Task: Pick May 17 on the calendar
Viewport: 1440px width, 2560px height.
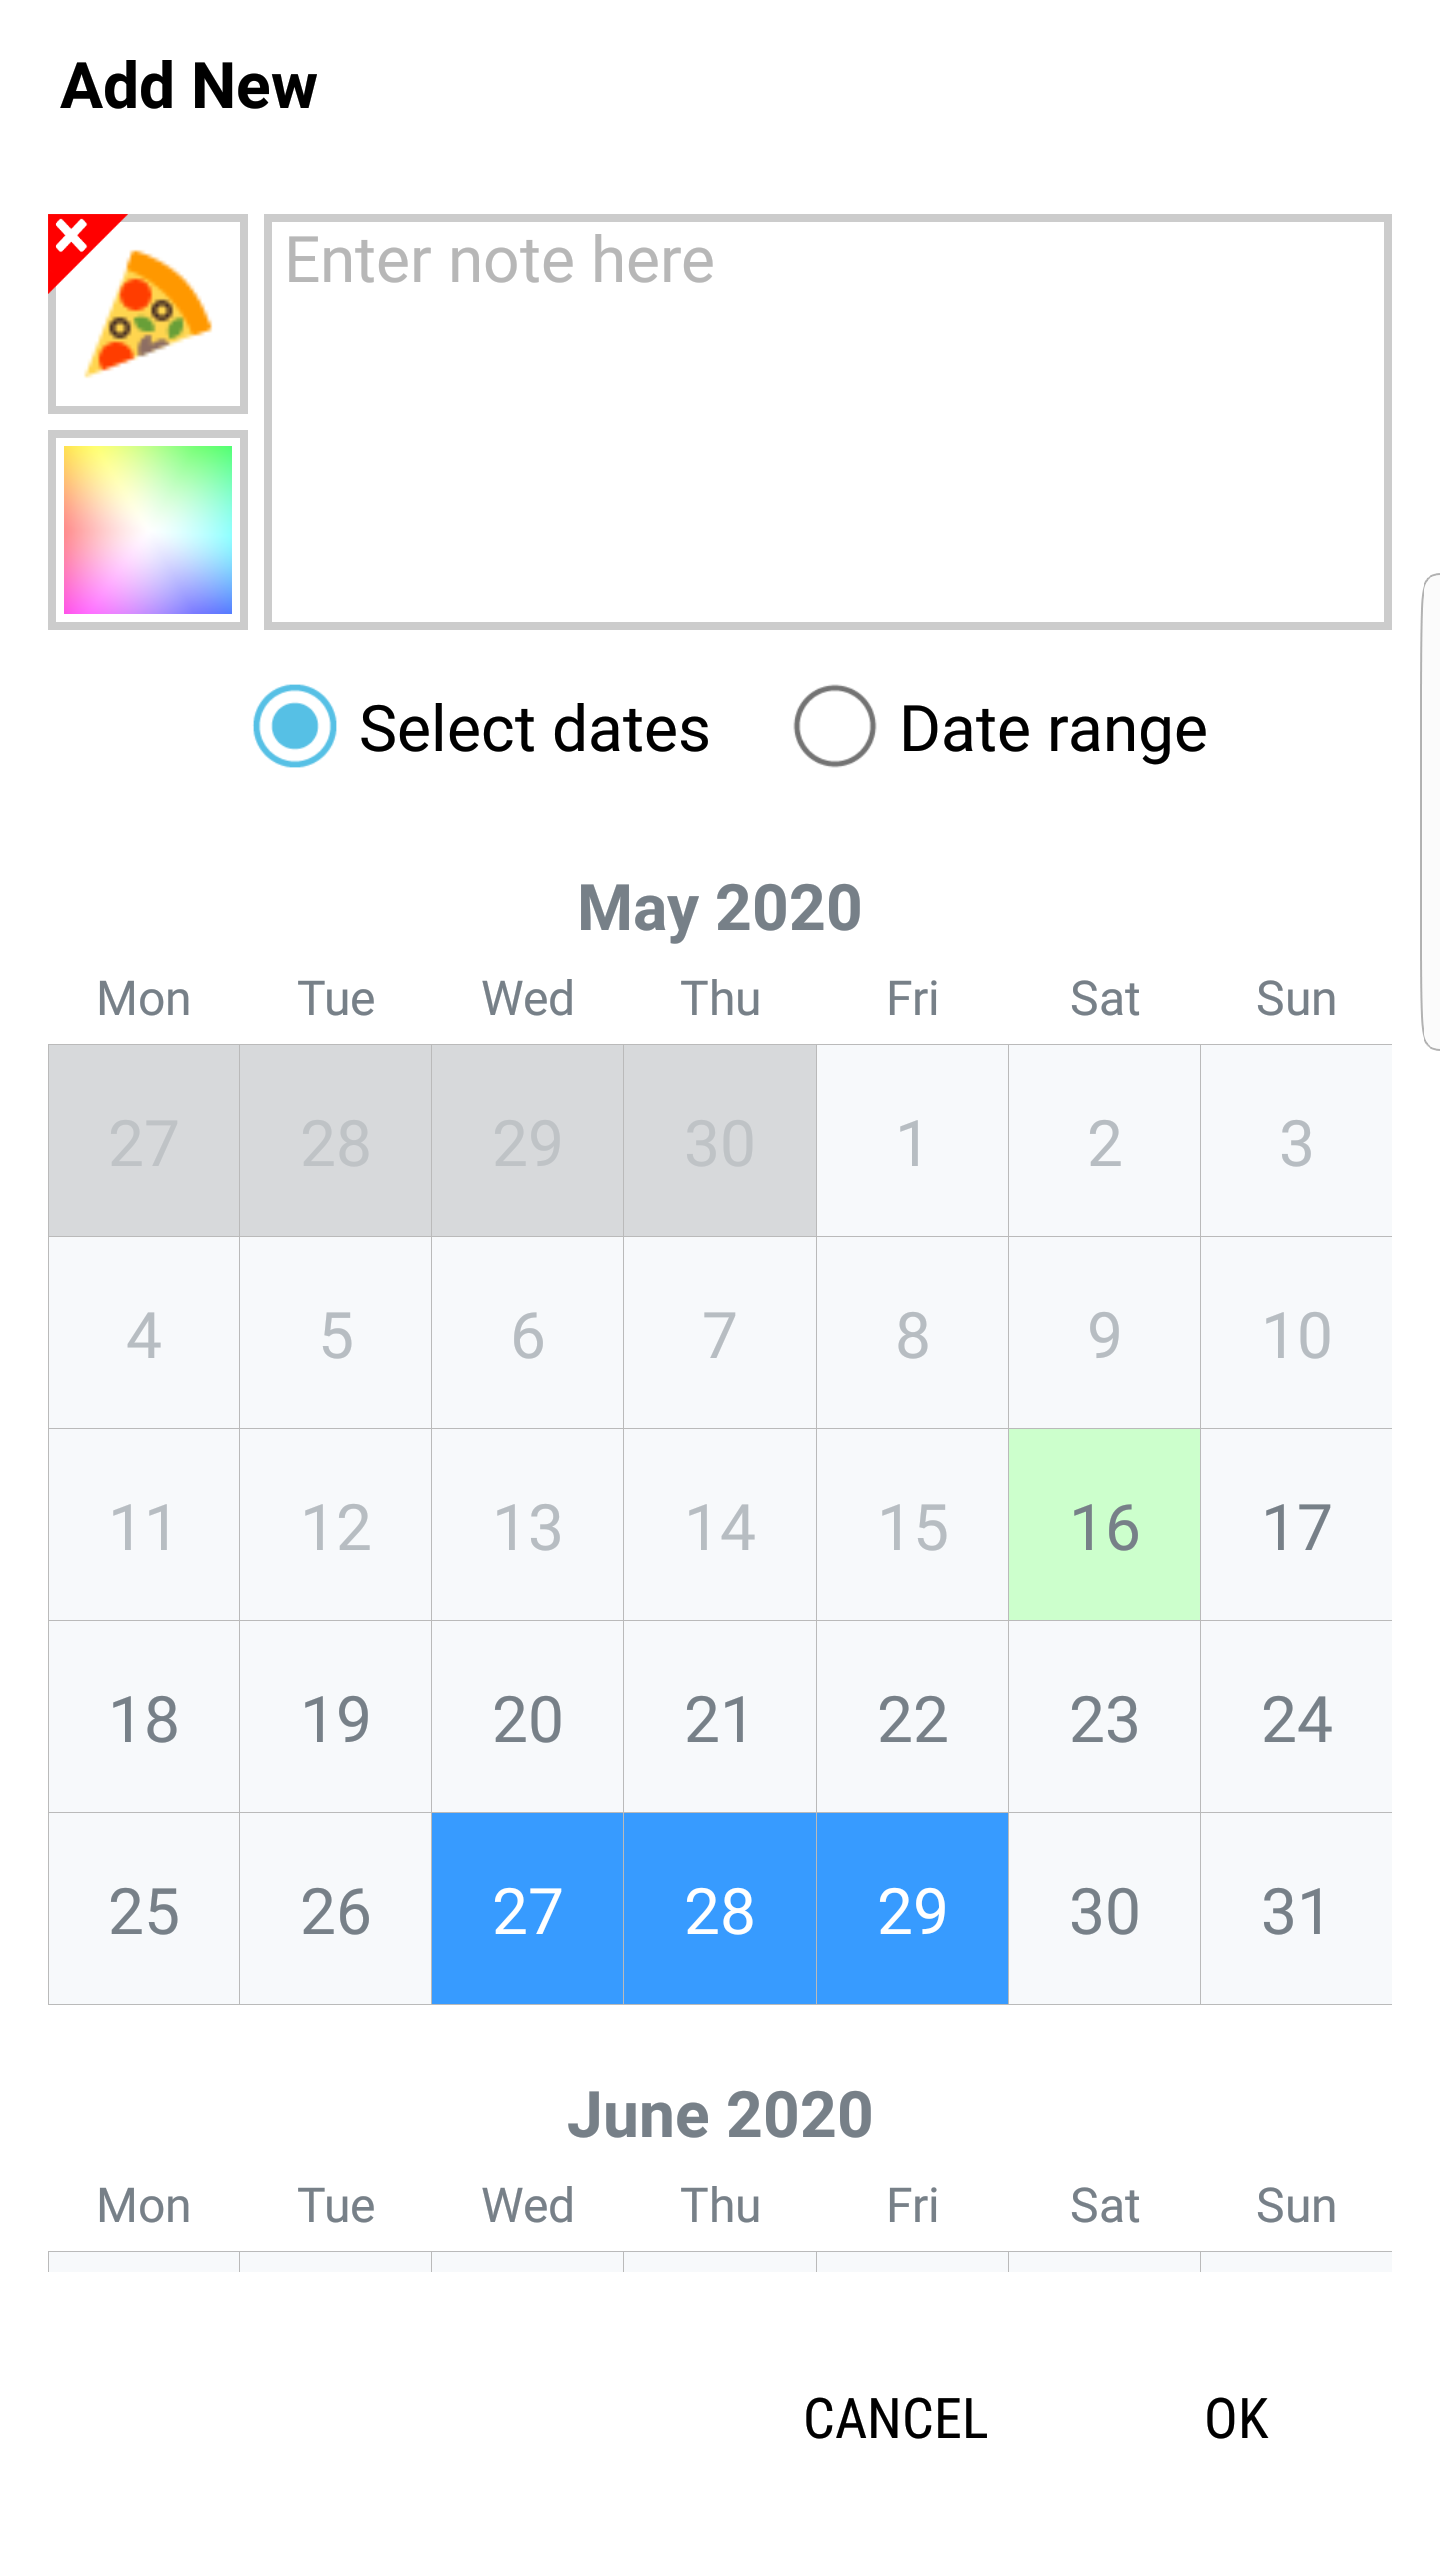Action: (1296, 1525)
